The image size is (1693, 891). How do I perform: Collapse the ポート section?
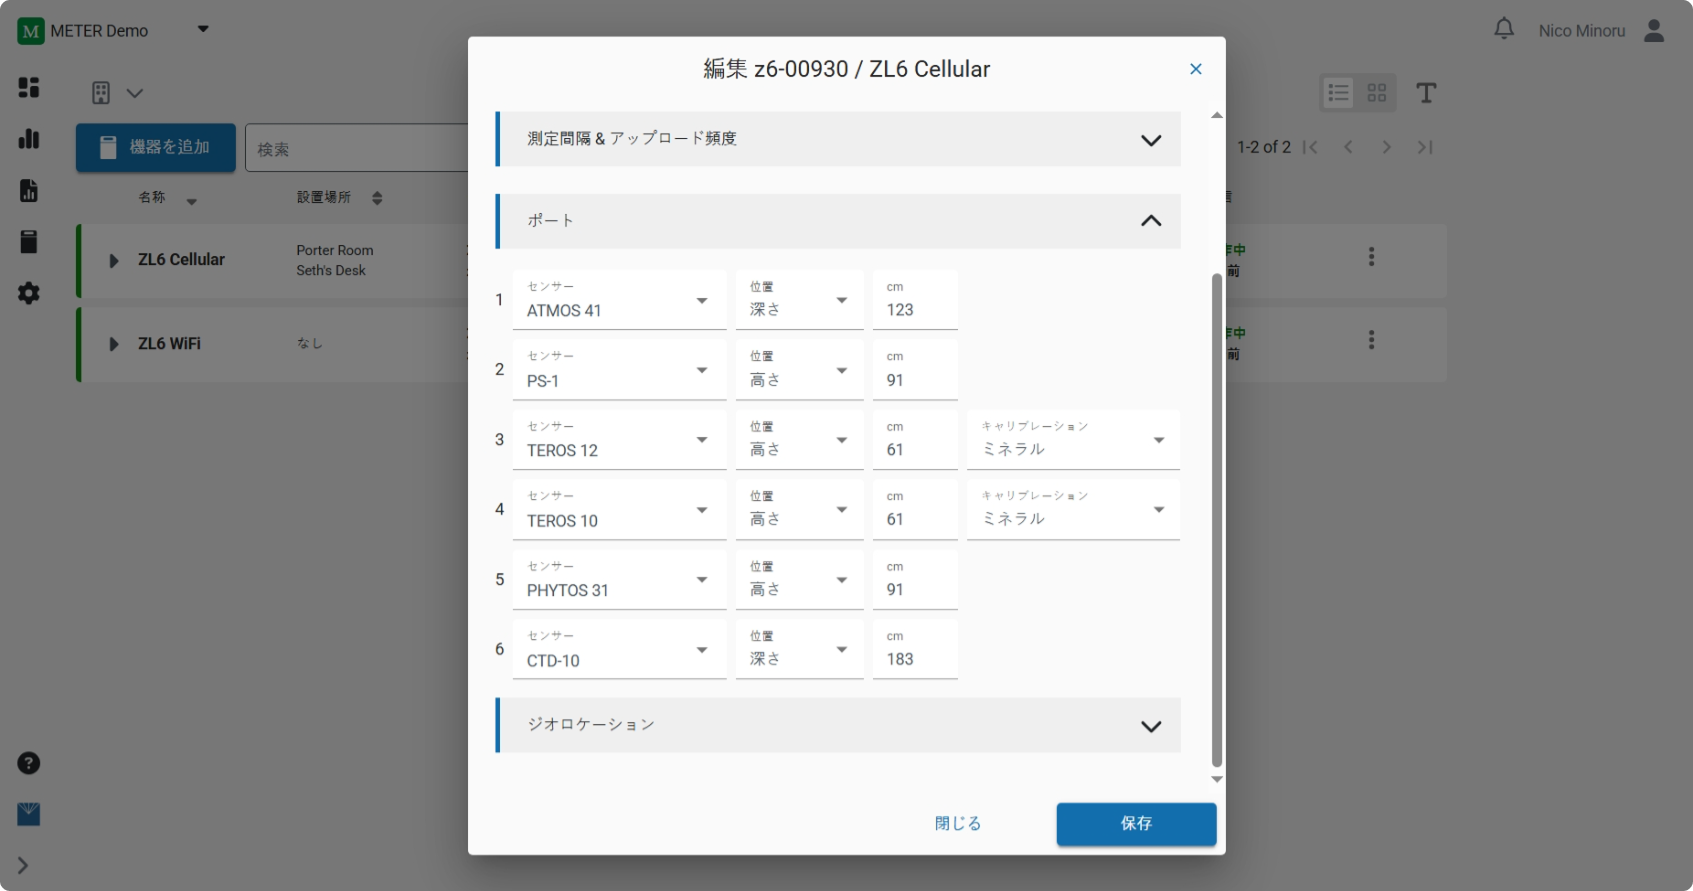point(839,221)
